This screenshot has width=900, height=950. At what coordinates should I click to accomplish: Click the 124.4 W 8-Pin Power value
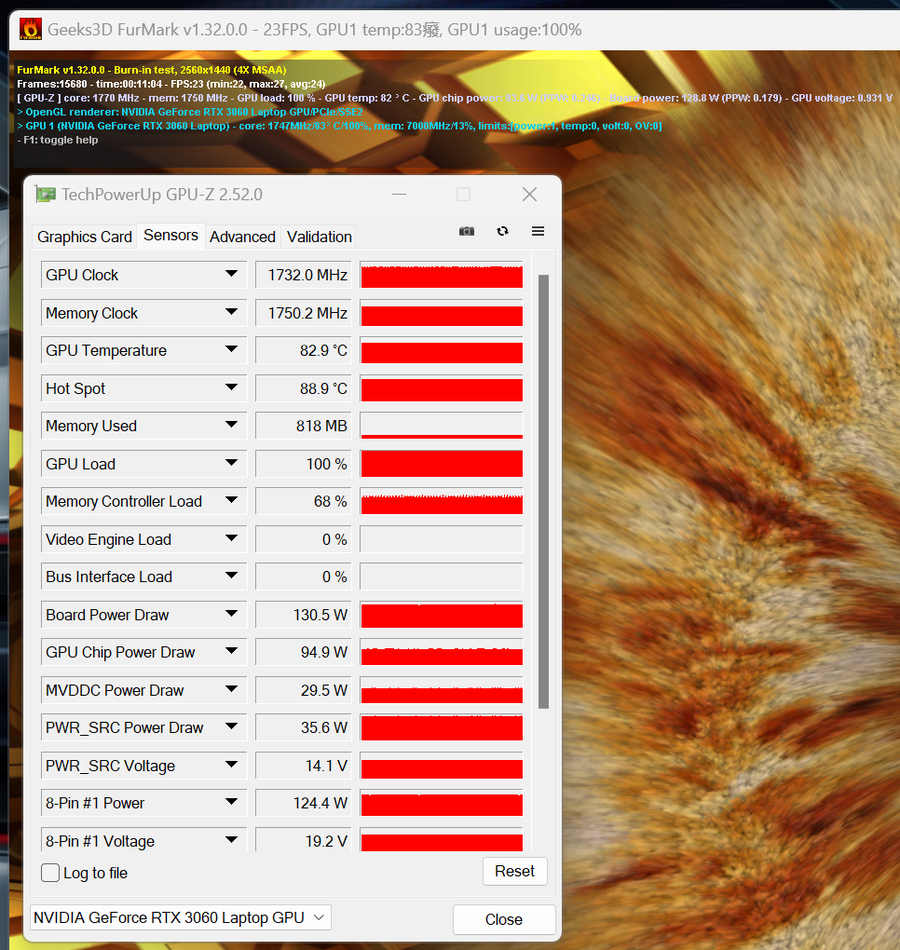[303, 803]
